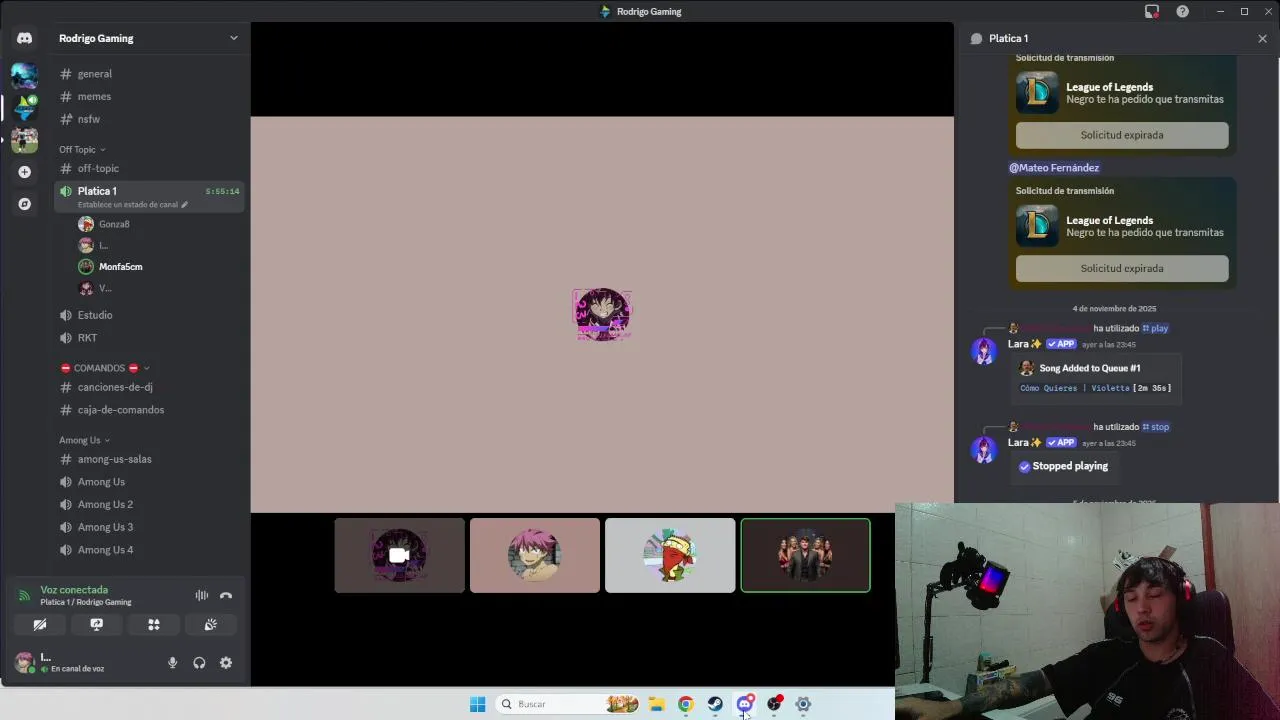Open voice connection details via signal icon
Screen dimensions: 1280x720
[24, 595]
